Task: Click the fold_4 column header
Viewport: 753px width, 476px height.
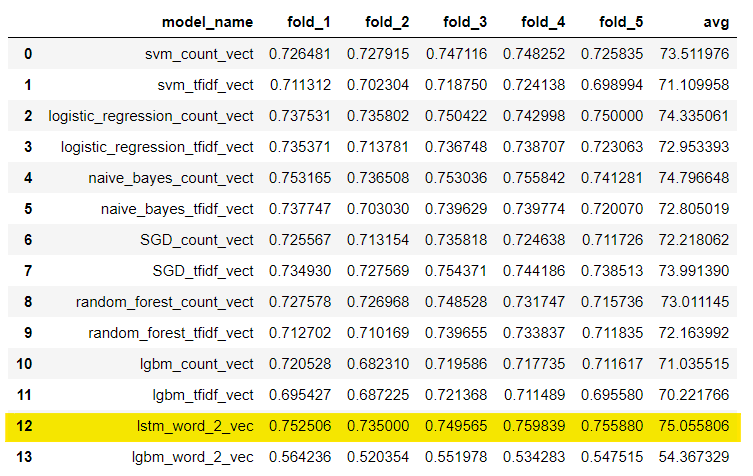Action: point(543,22)
